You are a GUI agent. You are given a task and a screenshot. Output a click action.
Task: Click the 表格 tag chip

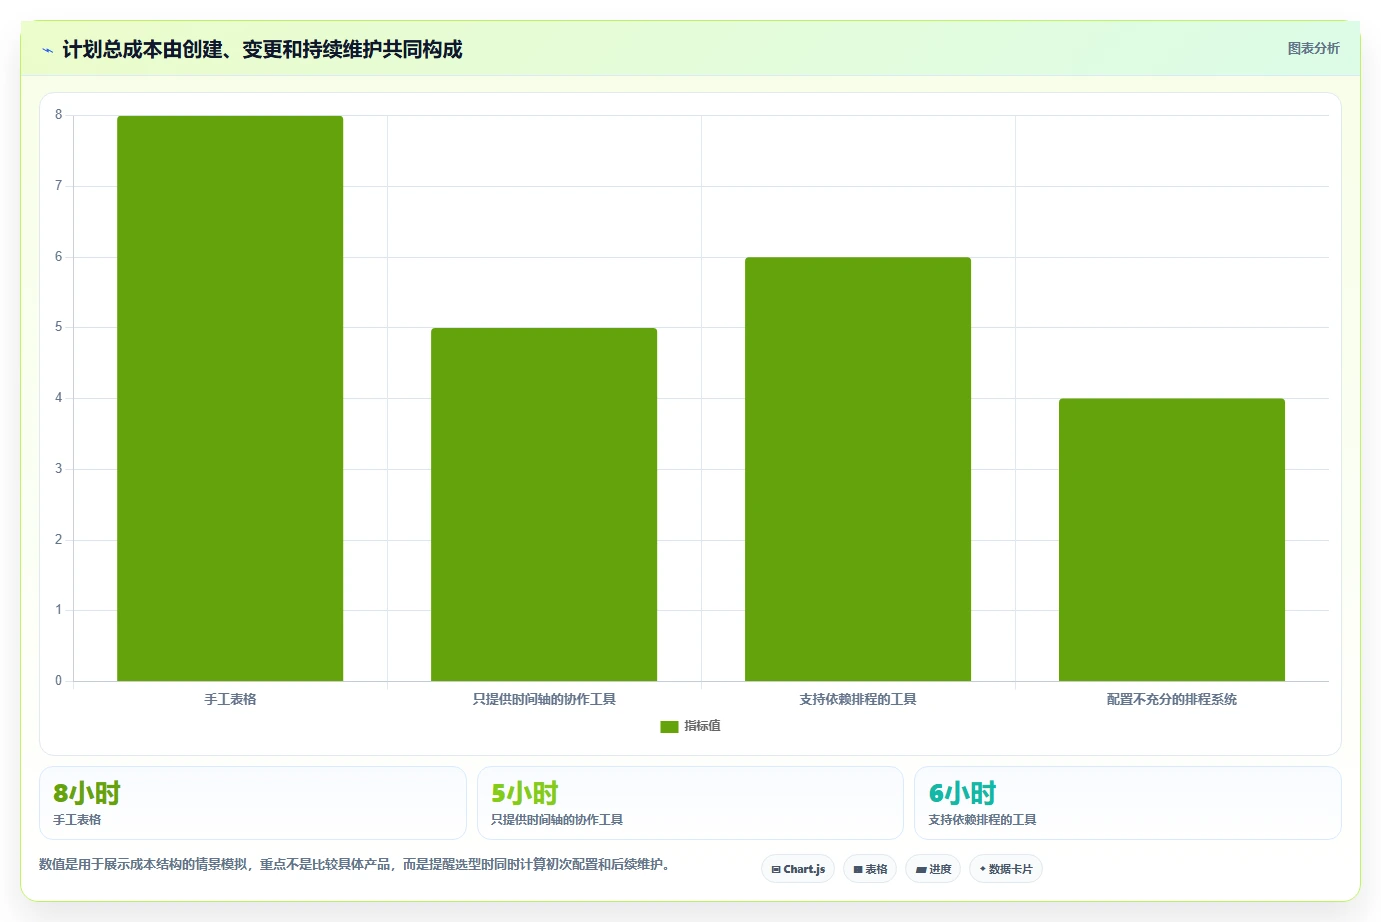870,869
